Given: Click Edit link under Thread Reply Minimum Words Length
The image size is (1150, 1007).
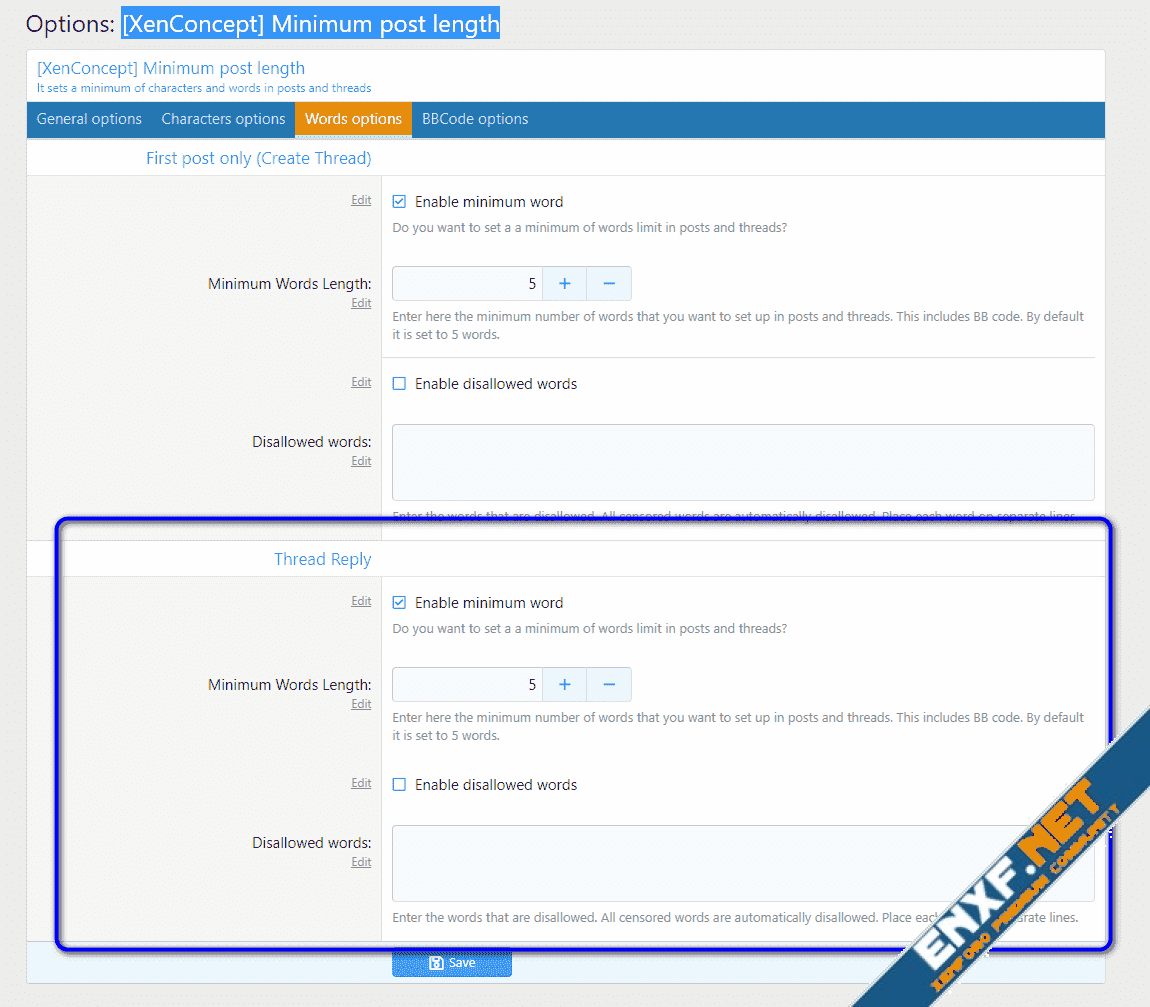Looking at the screenshot, I should click(x=361, y=704).
